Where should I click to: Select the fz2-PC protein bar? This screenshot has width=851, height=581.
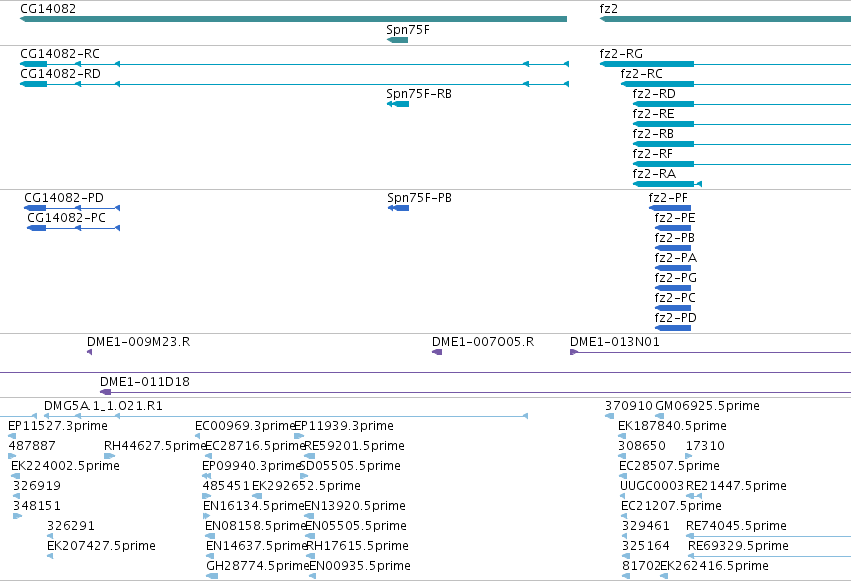pyautogui.click(x=673, y=308)
